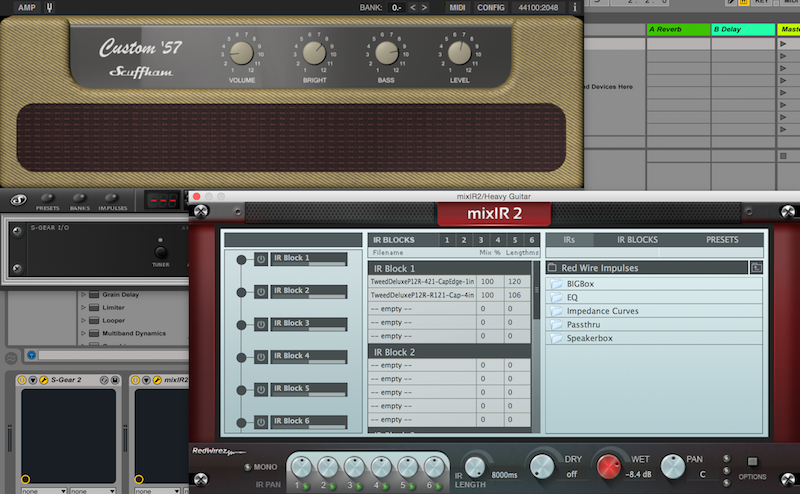Toggle IR Block 1 power button
800x494 pixels.
pyautogui.click(x=262, y=259)
